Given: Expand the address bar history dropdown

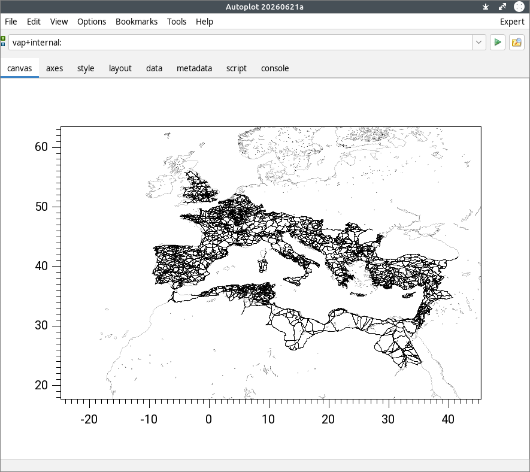Looking at the screenshot, I should [479, 42].
